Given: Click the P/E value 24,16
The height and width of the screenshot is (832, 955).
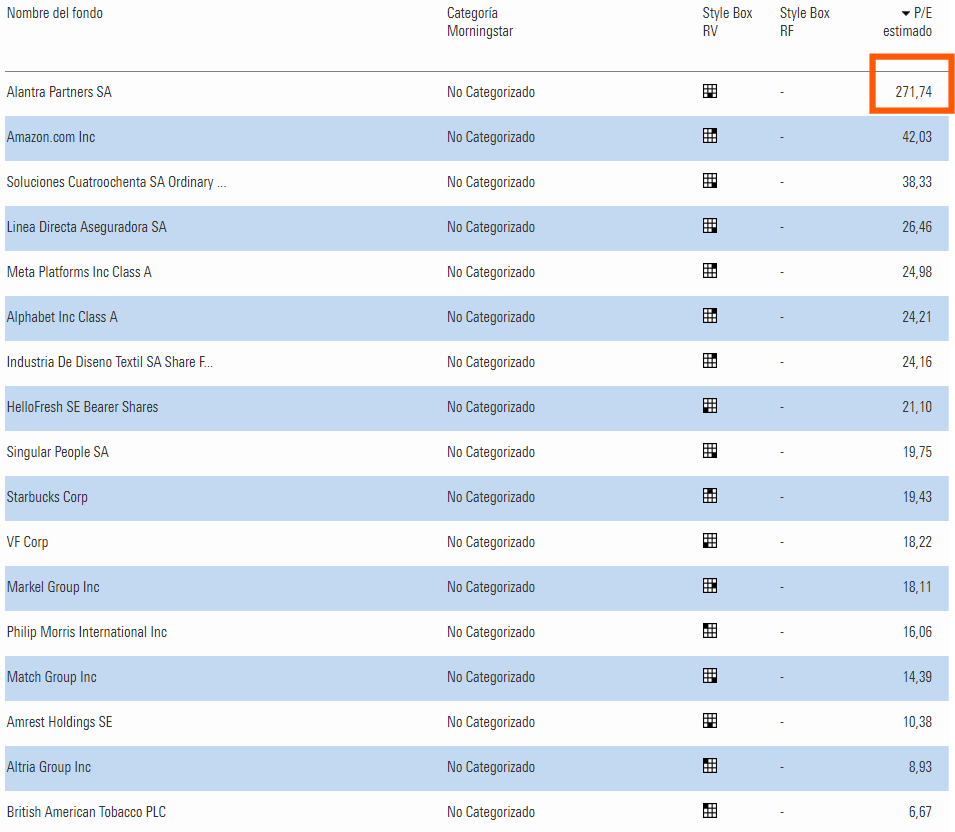Looking at the screenshot, I should [x=917, y=362].
